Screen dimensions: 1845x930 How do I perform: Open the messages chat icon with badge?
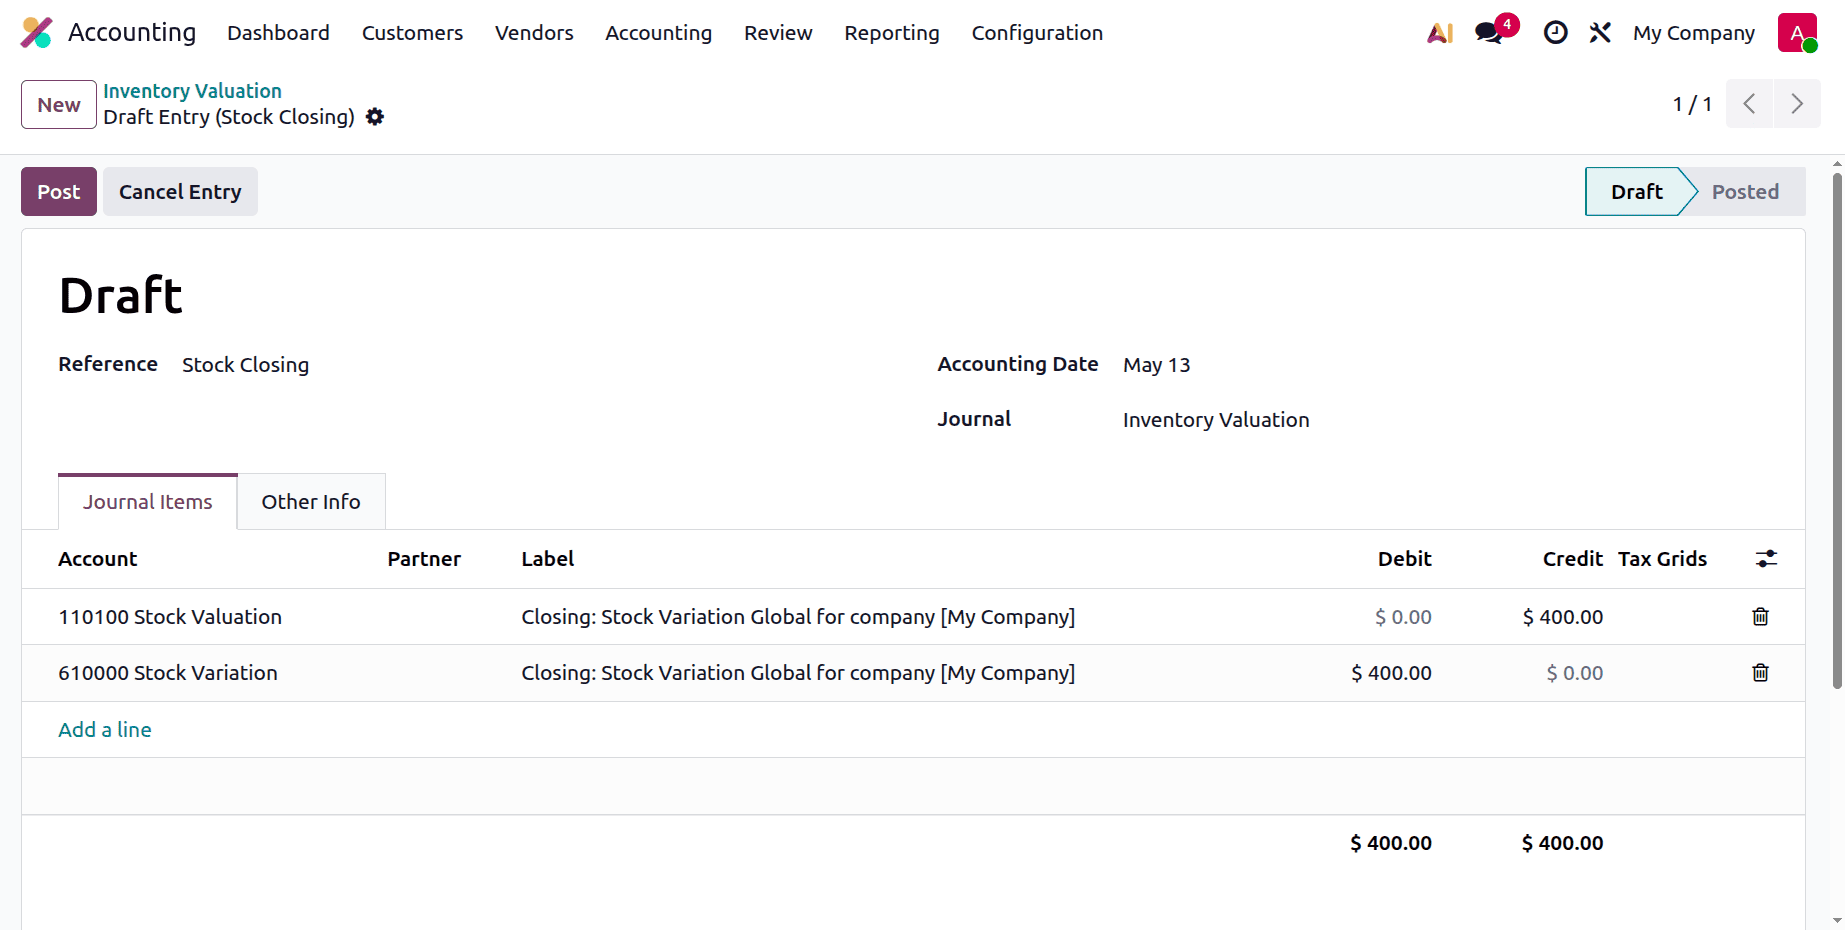pos(1496,30)
